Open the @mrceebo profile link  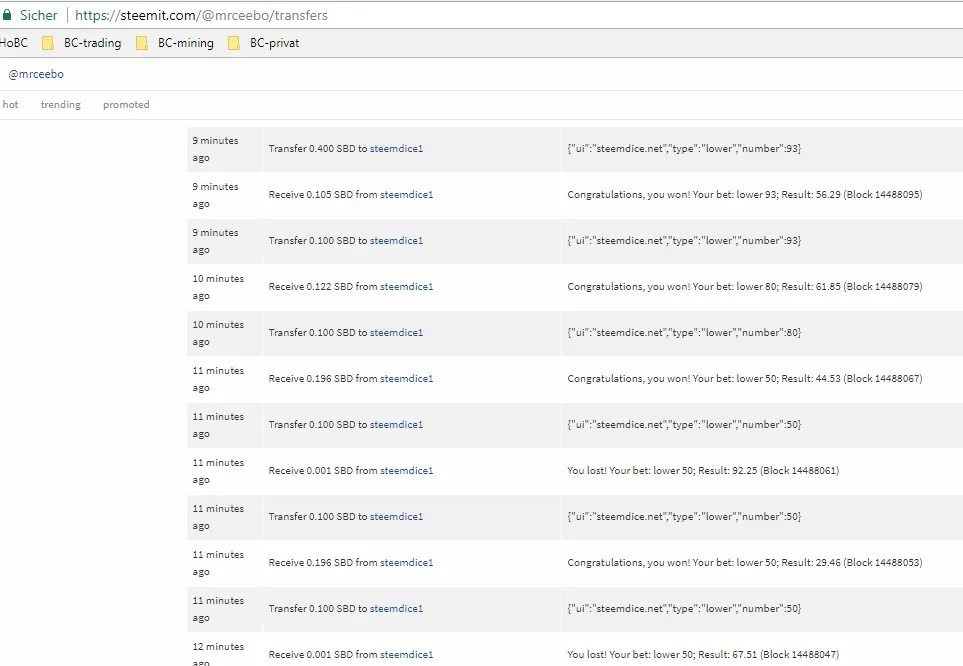coord(36,74)
